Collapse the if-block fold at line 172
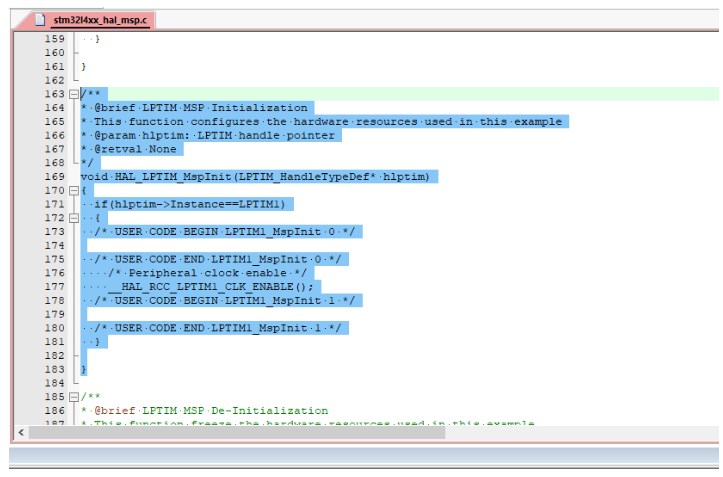Image resolution: width=723 pixels, height=477 pixels. coord(74,218)
